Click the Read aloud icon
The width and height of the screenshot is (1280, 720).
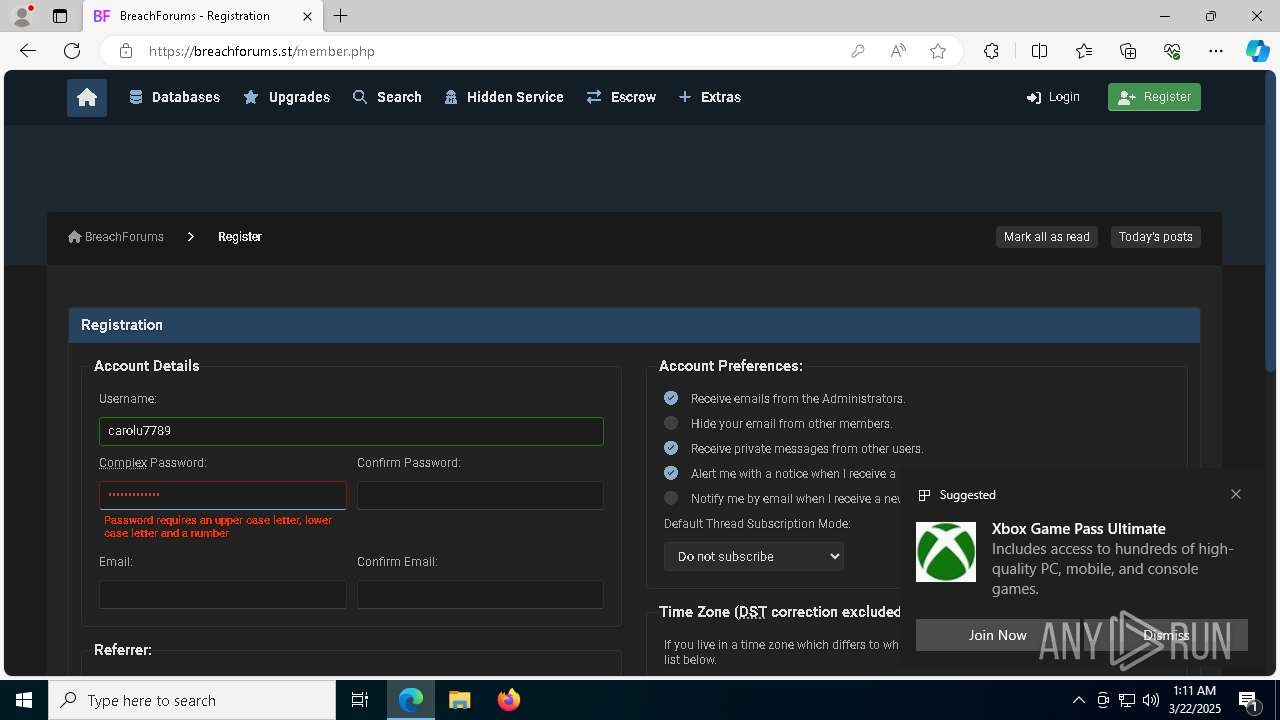click(x=898, y=51)
